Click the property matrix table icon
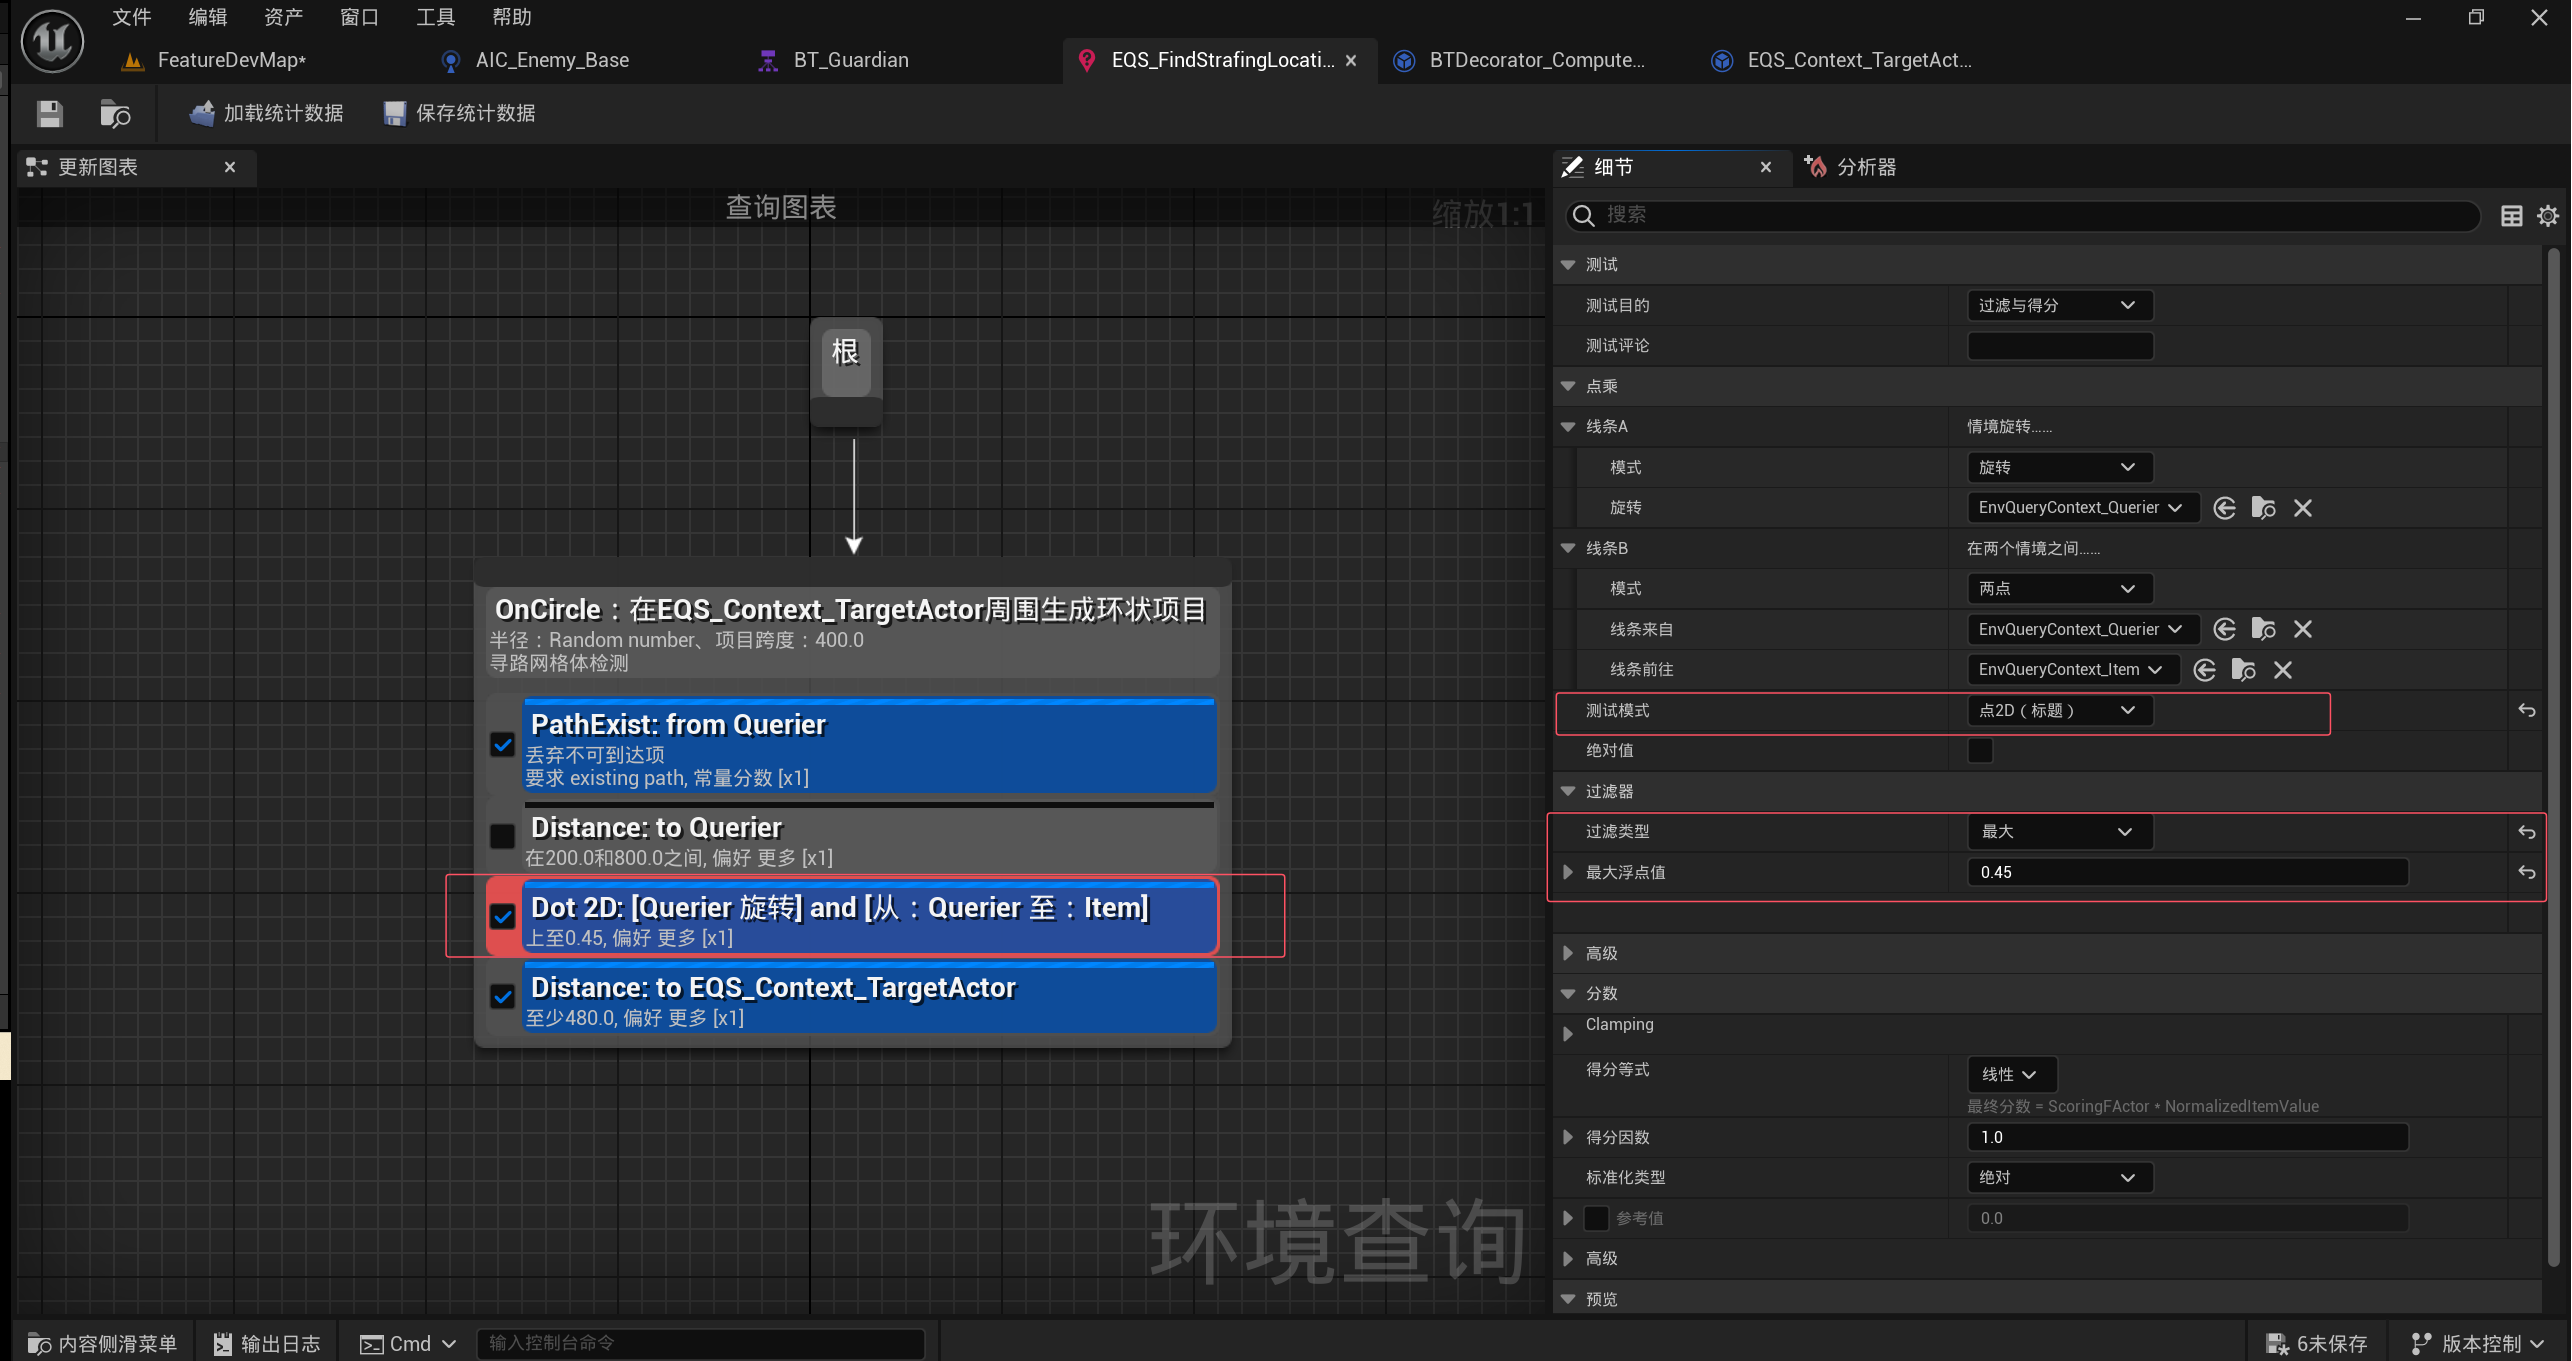The width and height of the screenshot is (2572, 1361). (2511, 216)
